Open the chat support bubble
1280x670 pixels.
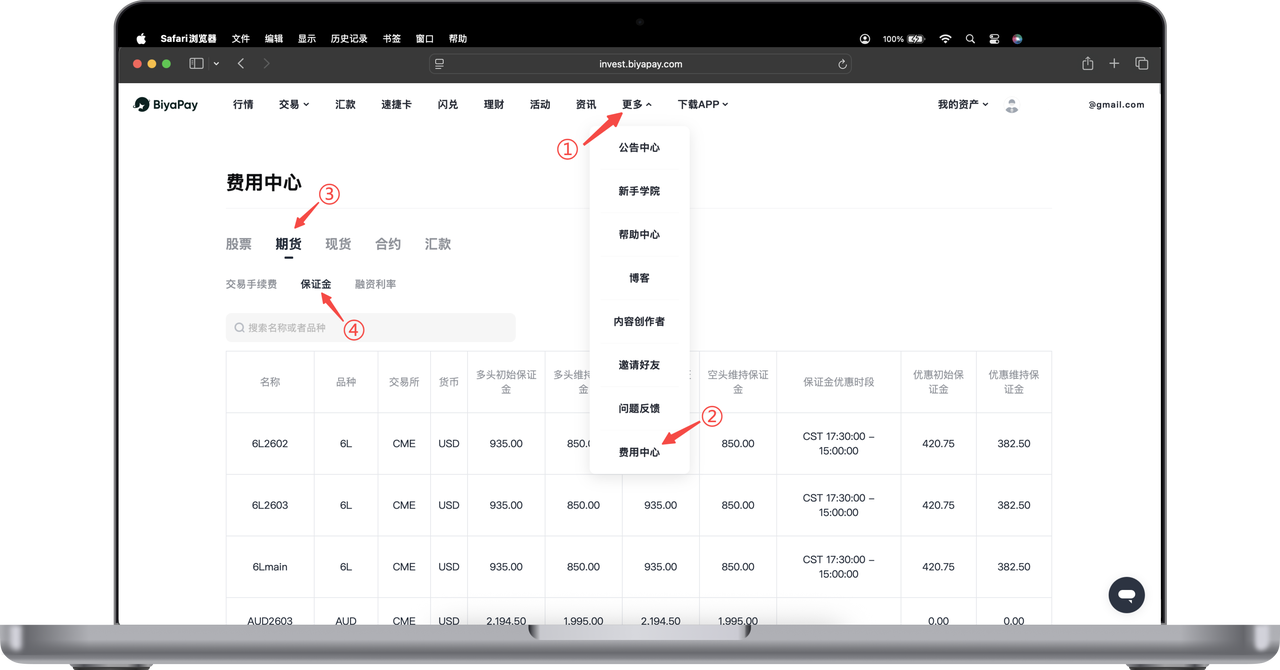[x=1126, y=595]
